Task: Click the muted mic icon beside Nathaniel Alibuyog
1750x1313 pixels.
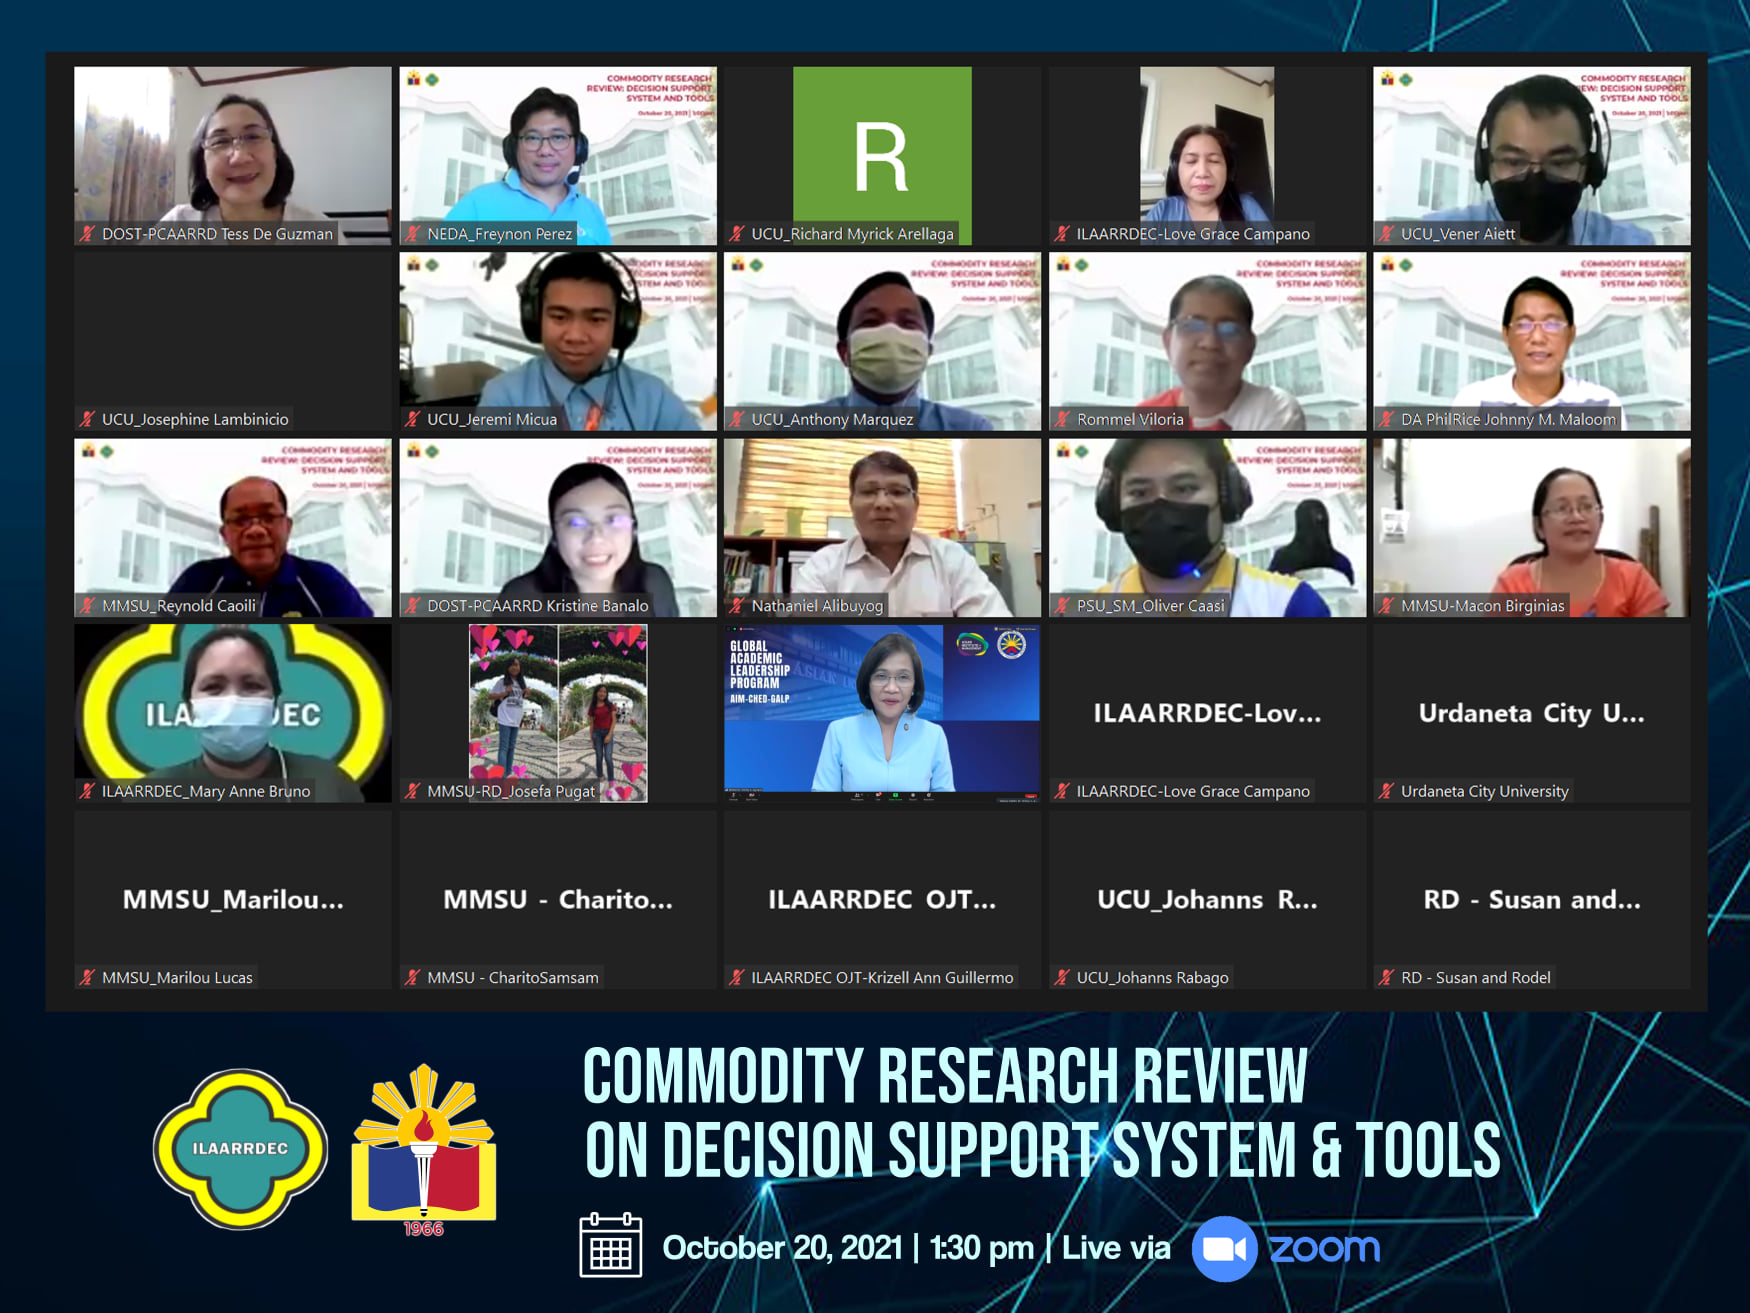Action: (x=737, y=606)
